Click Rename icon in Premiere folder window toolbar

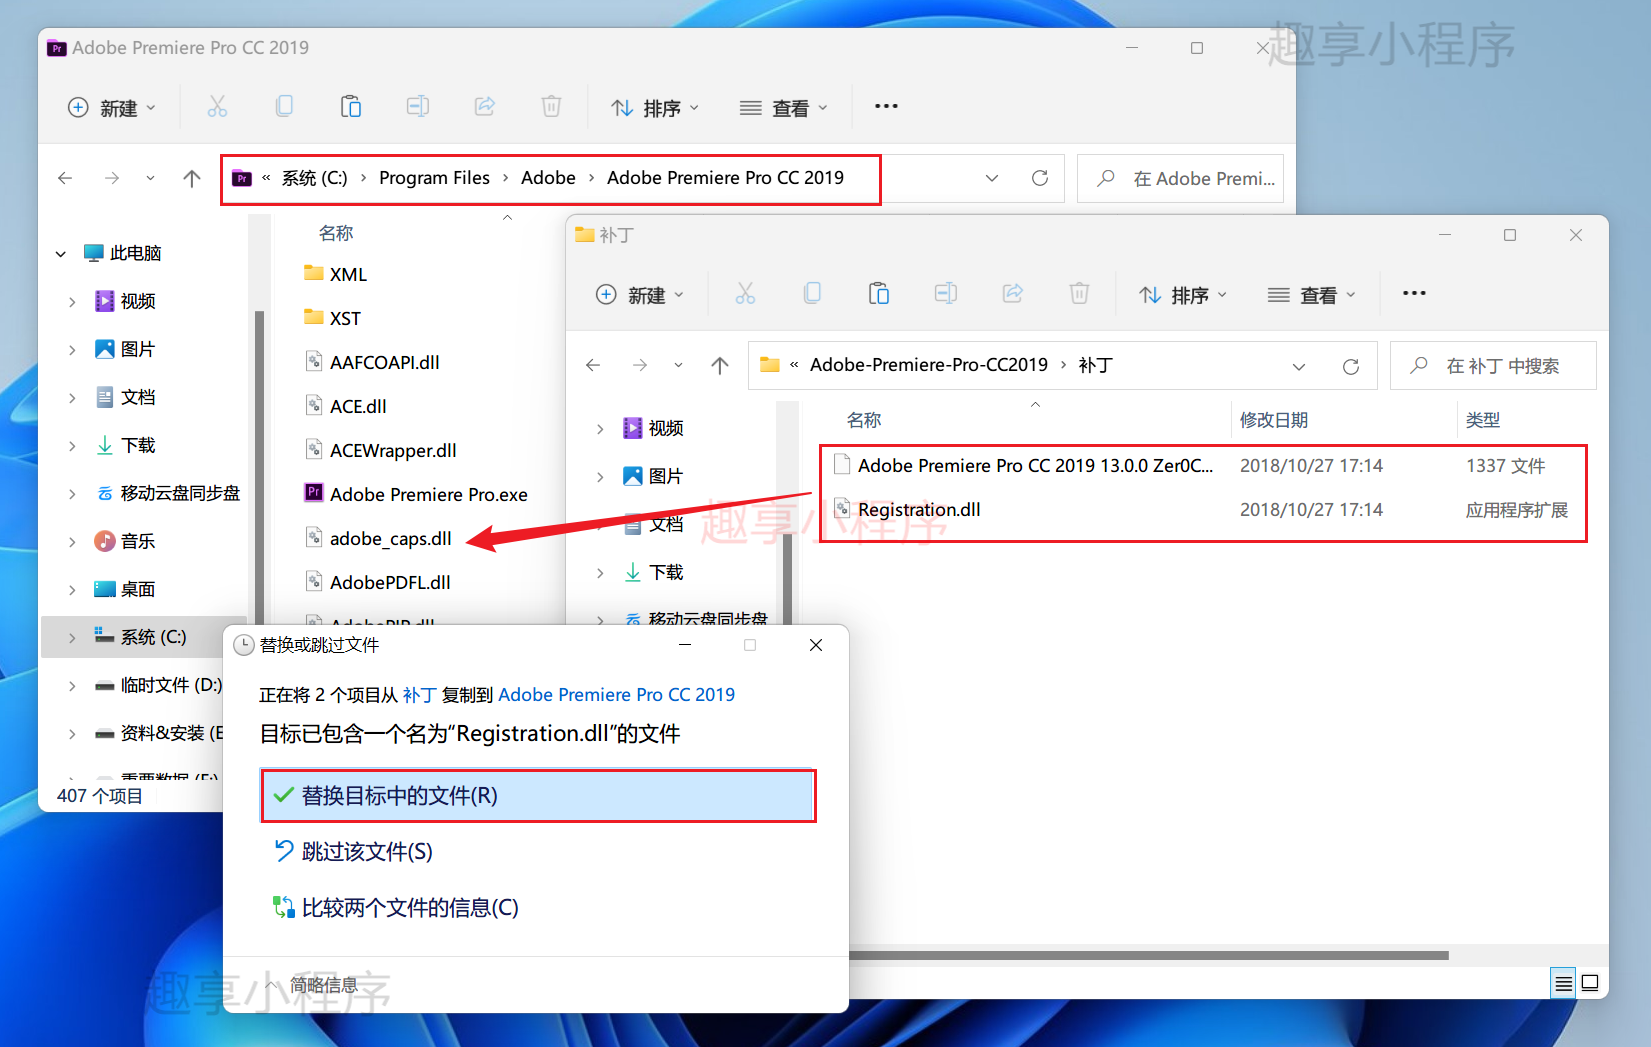pos(418,107)
